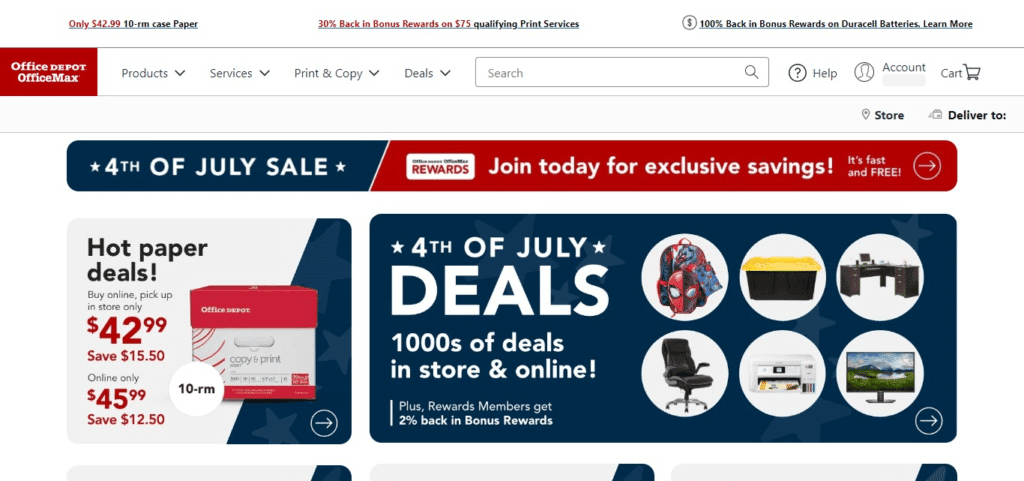Screen dimensions: 1024x481
Task: Expand the Print & Copy dropdown
Action: [336, 73]
